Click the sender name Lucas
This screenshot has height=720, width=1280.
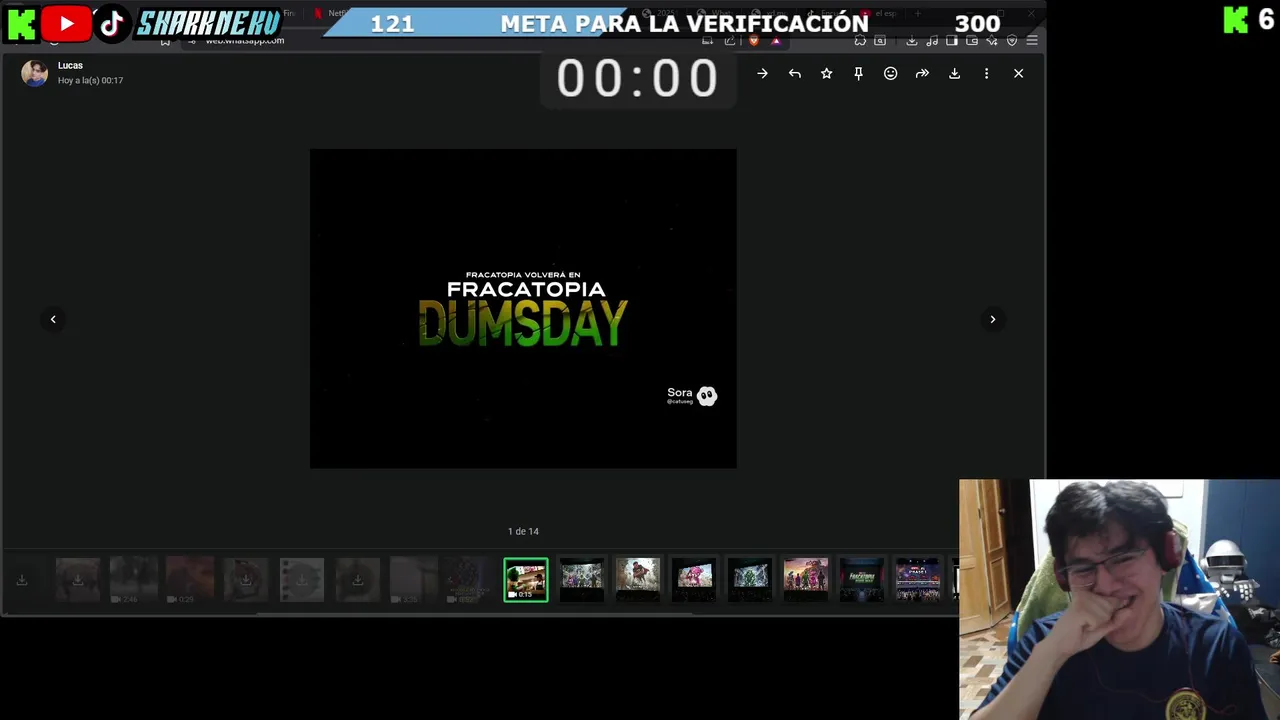pos(70,65)
